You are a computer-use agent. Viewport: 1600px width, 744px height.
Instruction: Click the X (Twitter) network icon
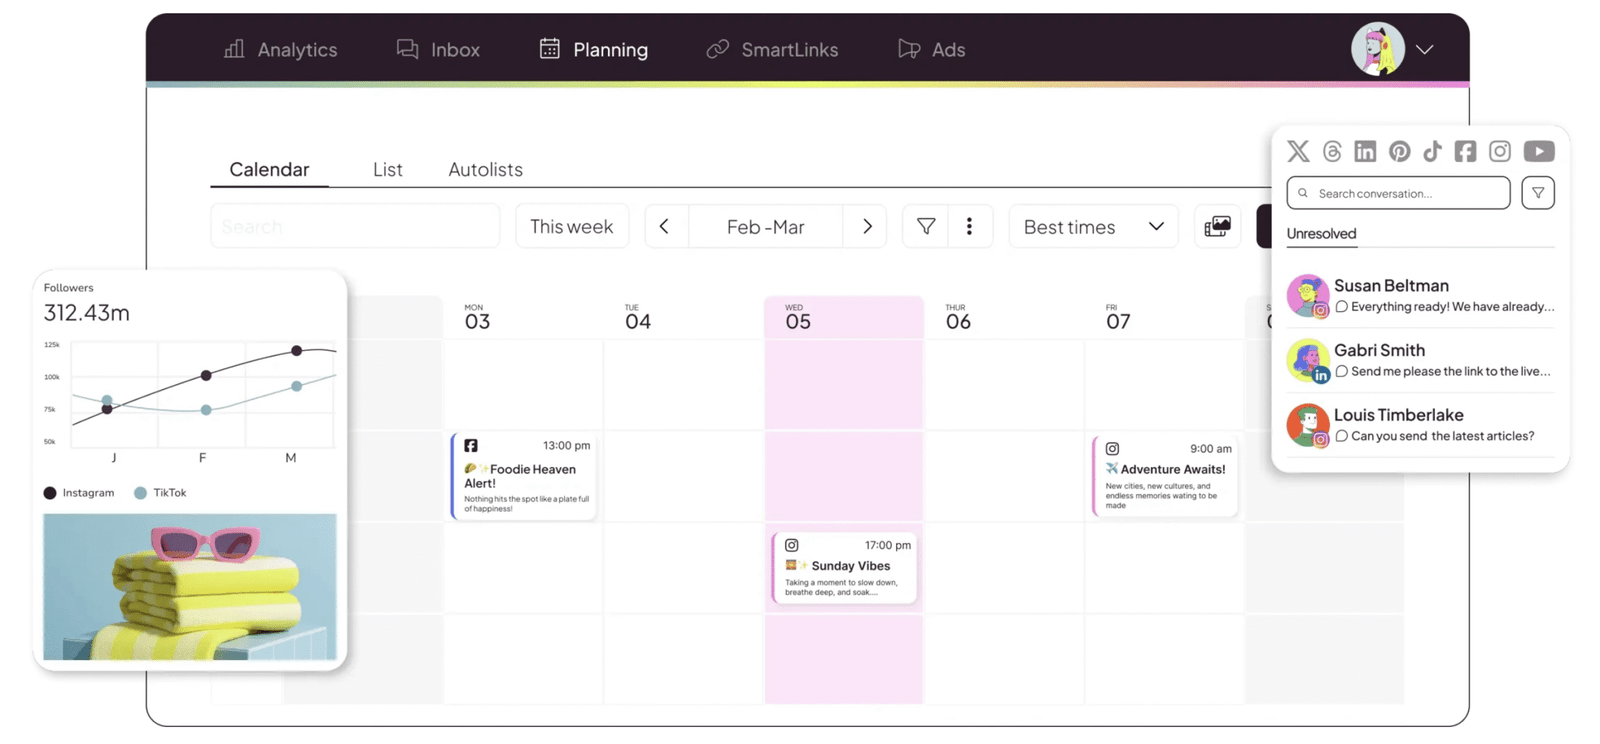(x=1298, y=151)
